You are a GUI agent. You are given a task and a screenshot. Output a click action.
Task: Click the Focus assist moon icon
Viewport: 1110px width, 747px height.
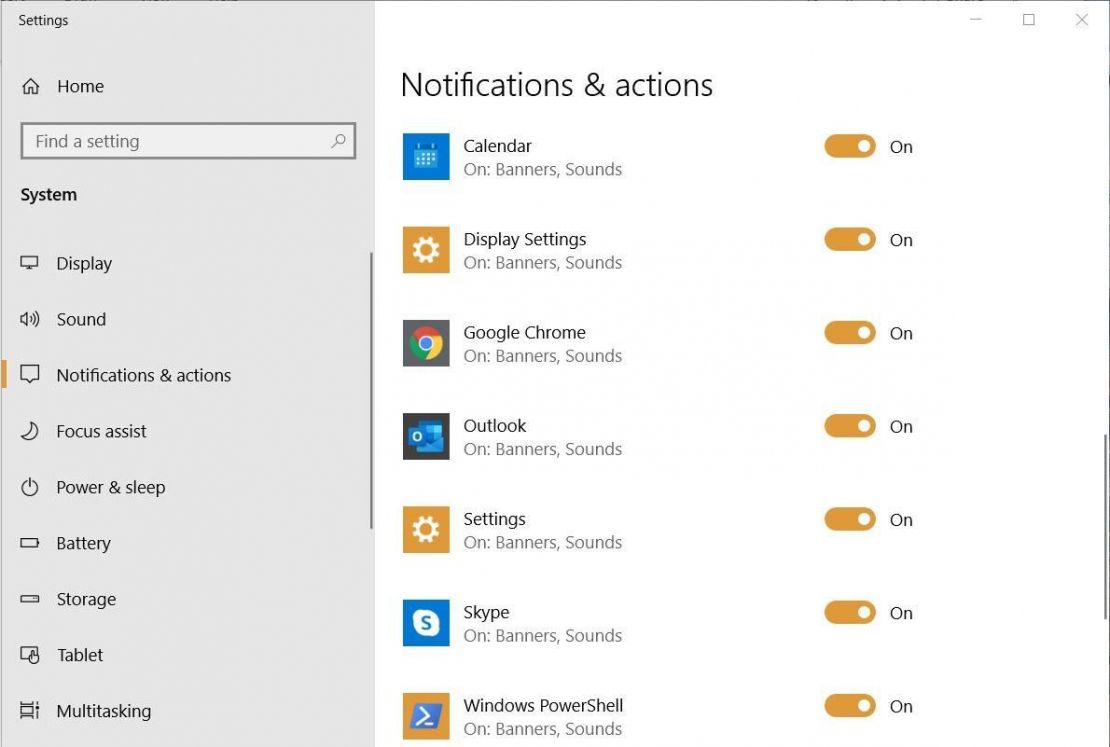(x=30, y=431)
